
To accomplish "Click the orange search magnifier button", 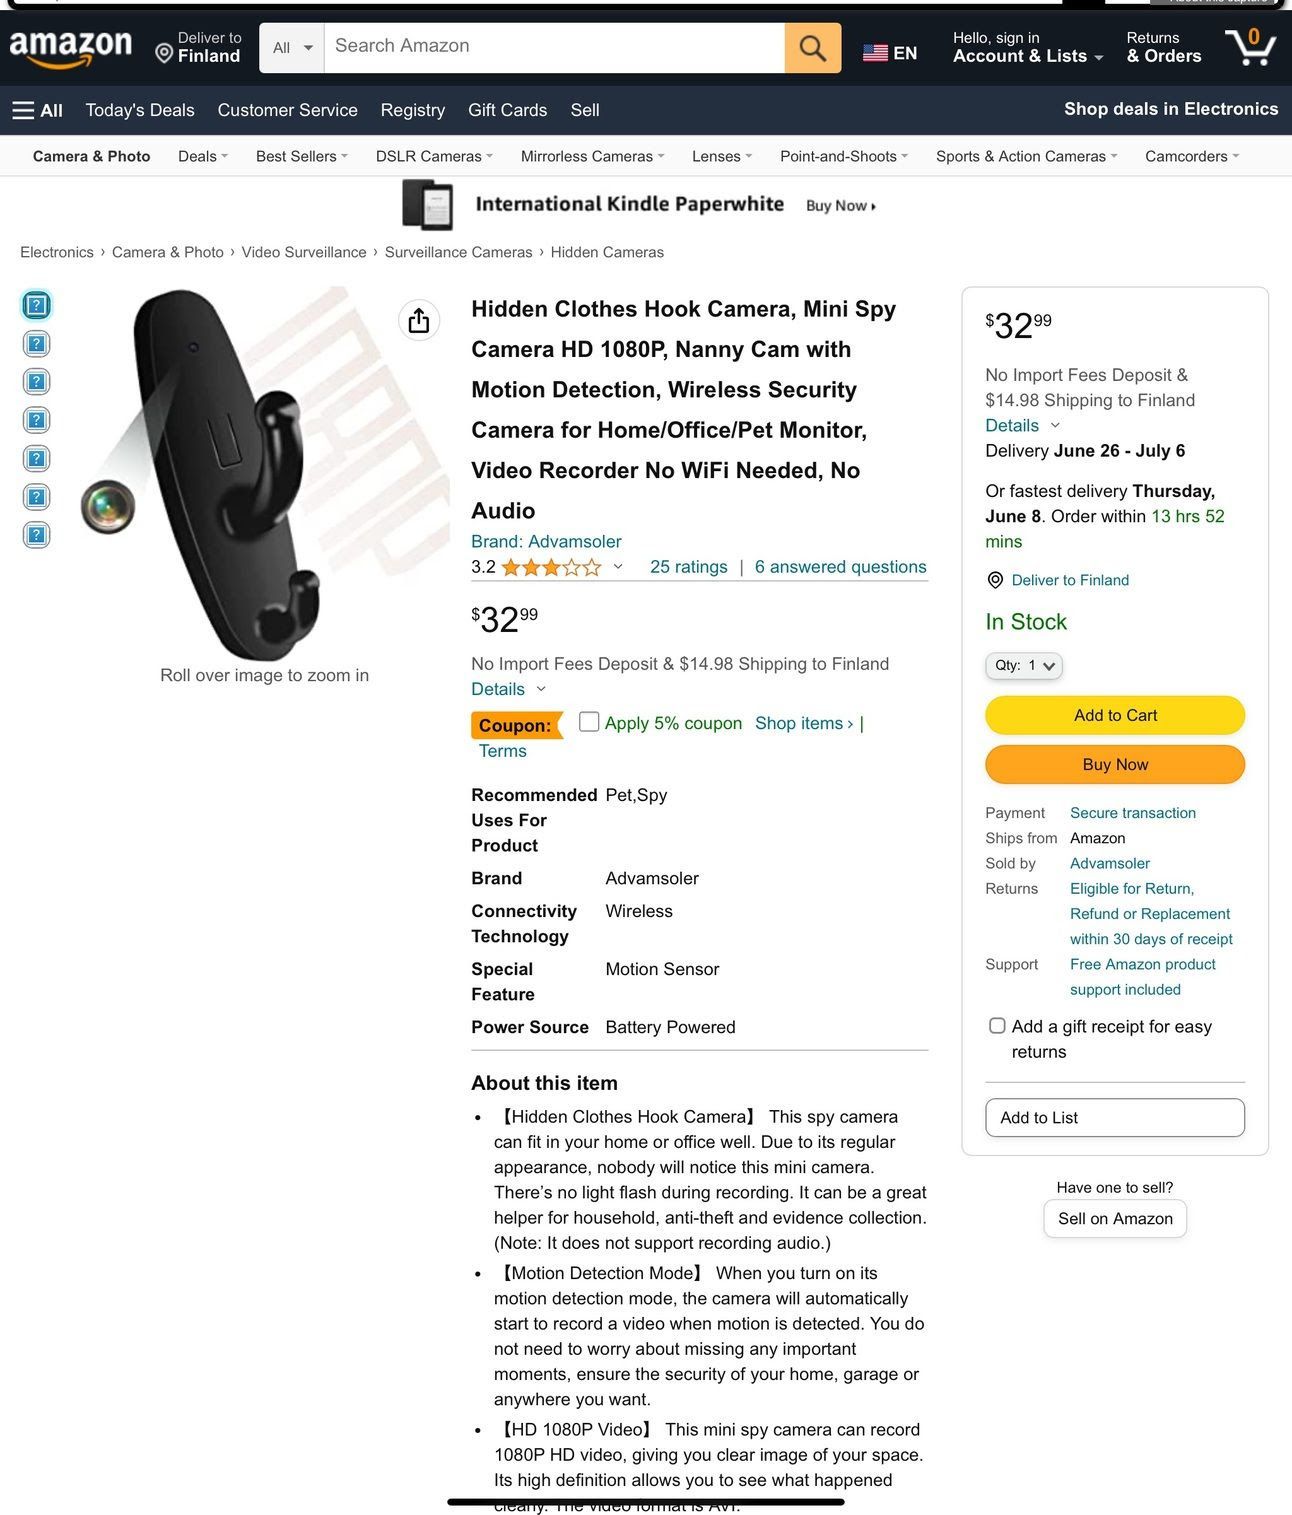I will tap(812, 48).
